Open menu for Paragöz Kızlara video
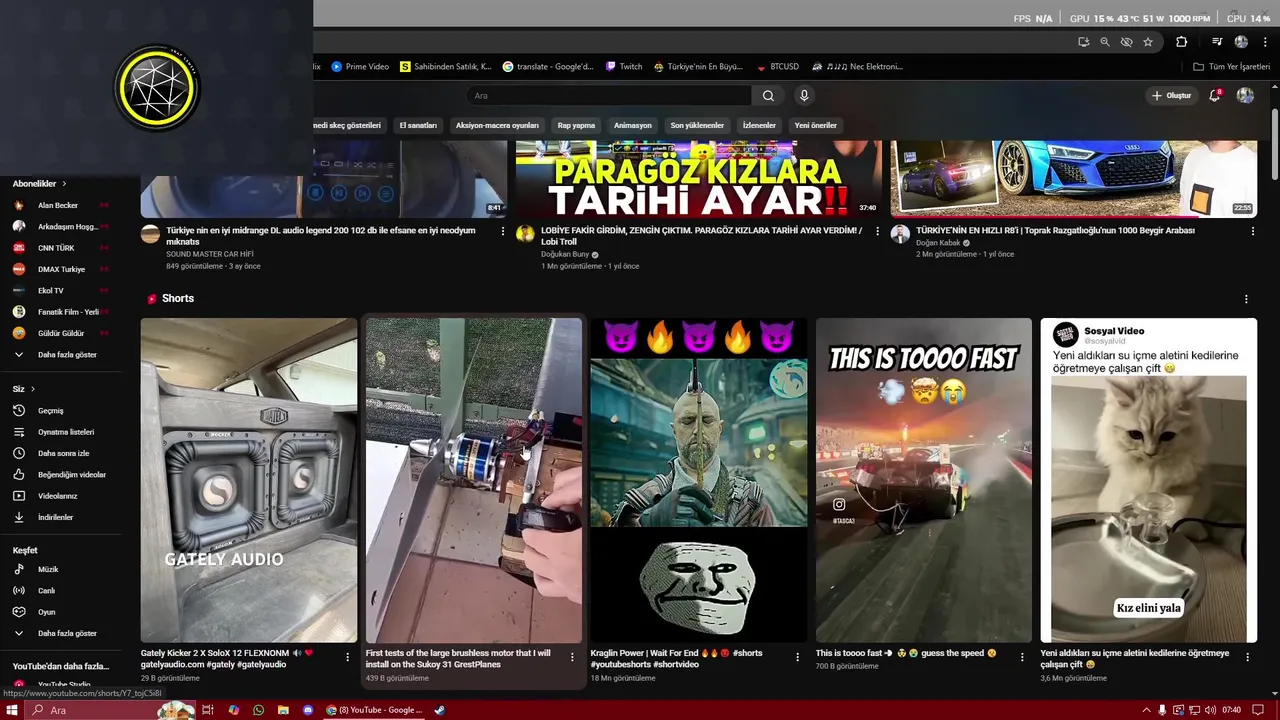This screenshot has width=1280, height=720. (x=877, y=231)
